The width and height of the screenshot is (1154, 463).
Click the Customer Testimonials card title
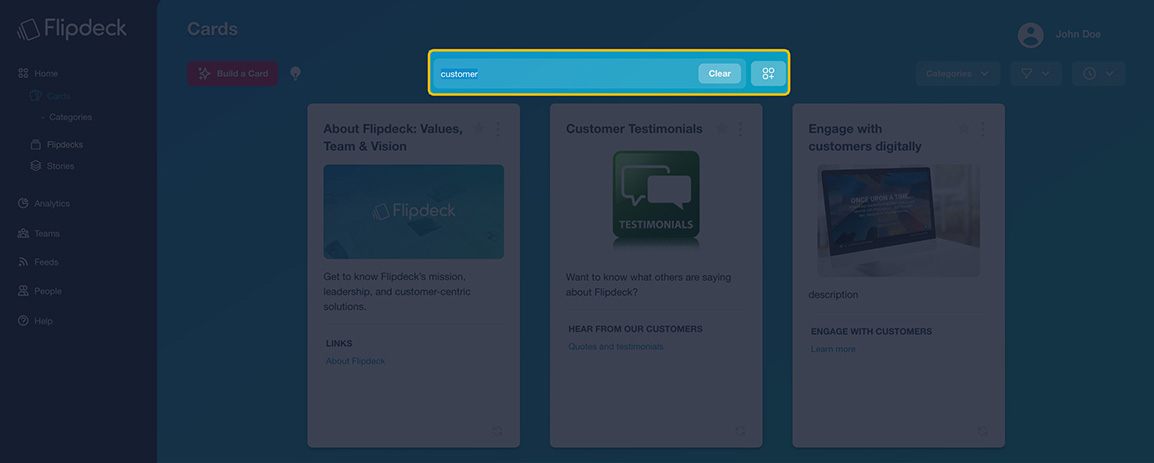(634, 129)
